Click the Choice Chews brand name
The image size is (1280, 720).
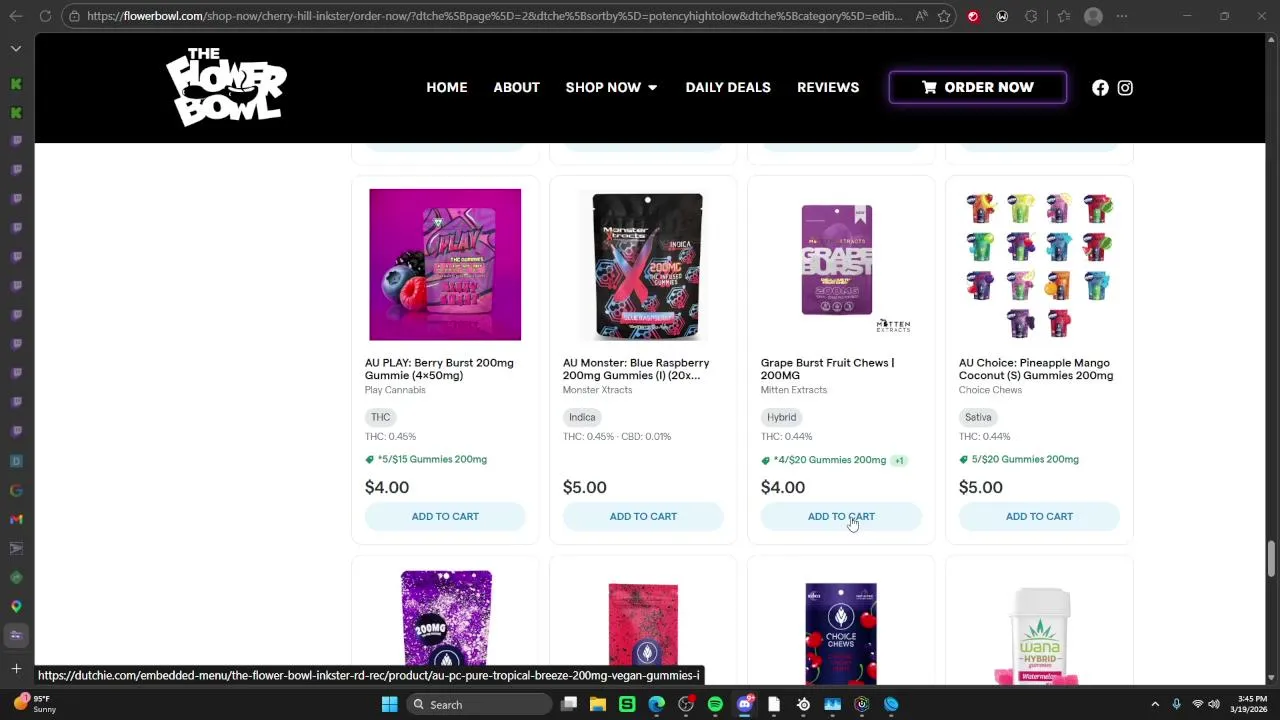(x=990, y=390)
